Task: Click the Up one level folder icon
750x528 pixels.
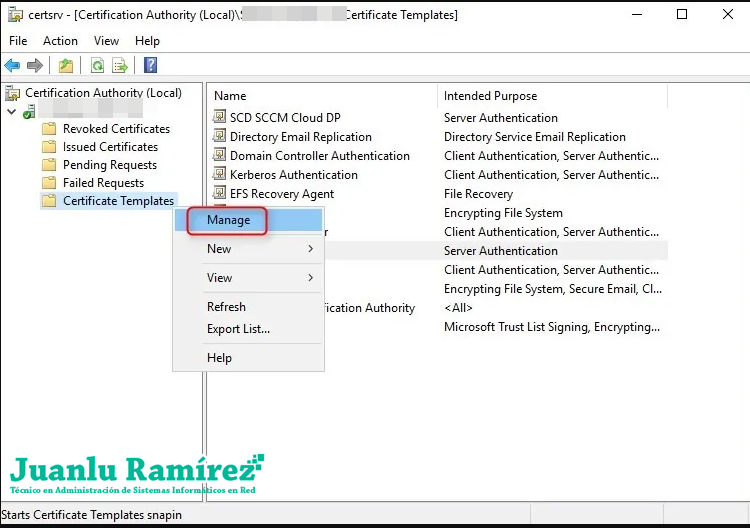Action: point(65,66)
